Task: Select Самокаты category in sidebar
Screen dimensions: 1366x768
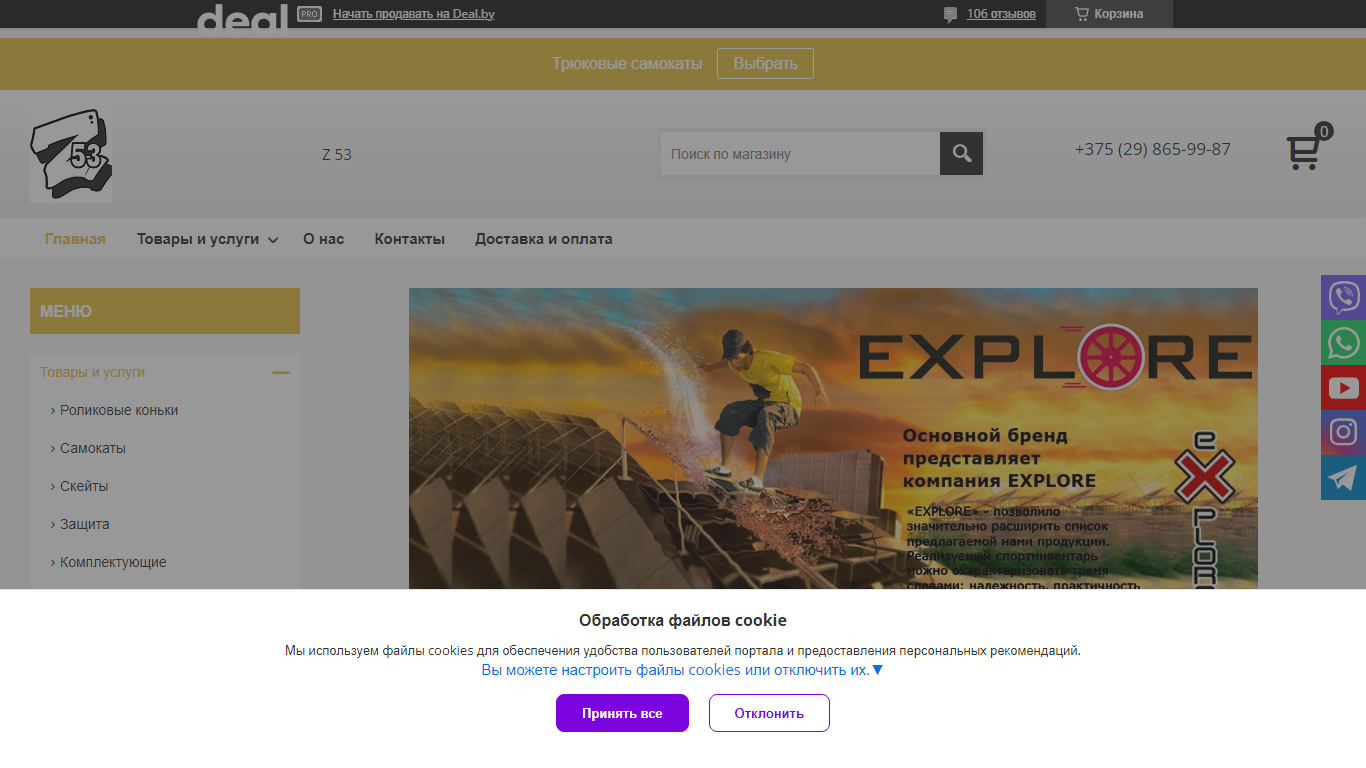Action: (93, 448)
